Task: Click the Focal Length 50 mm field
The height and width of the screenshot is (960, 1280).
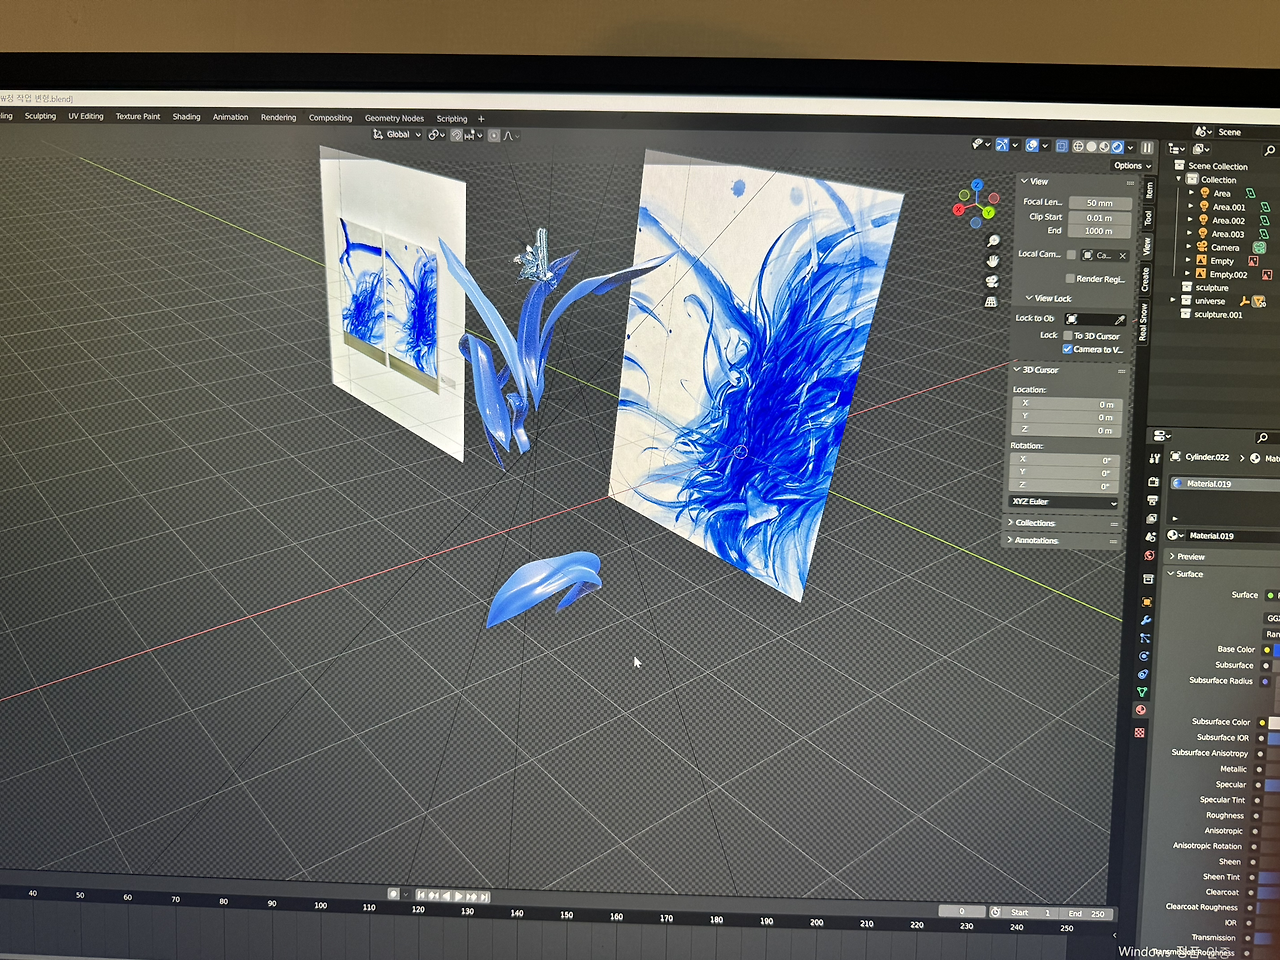Action: pyautogui.click(x=1100, y=203)
